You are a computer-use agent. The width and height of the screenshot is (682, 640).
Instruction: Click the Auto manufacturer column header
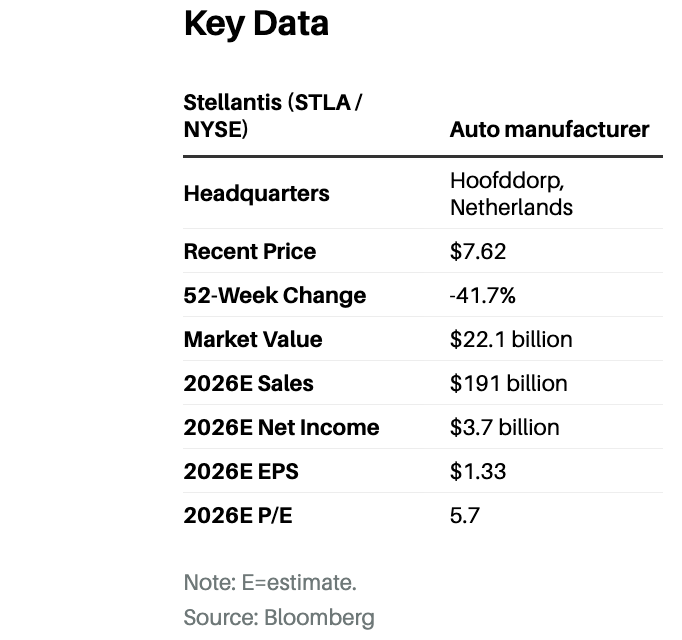[x=549, y=130]
